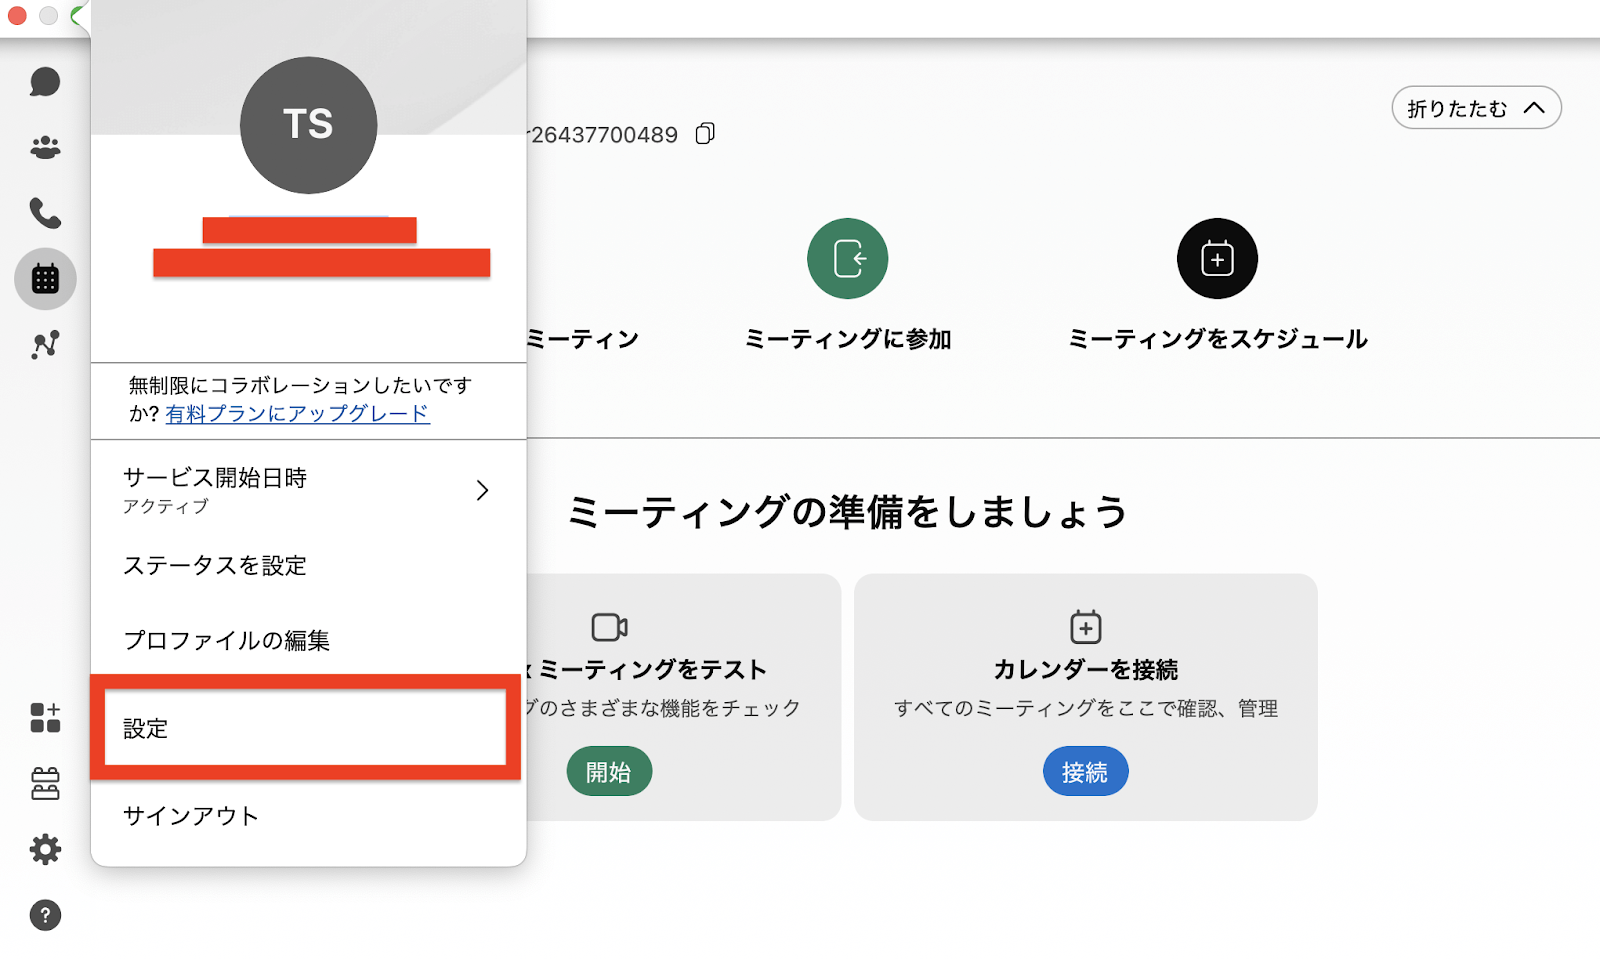The width and height of the screenshot is (1600, 959).
Task: Click the すべてのミーティングをここで確認、管理 description
Action: 1085,709
